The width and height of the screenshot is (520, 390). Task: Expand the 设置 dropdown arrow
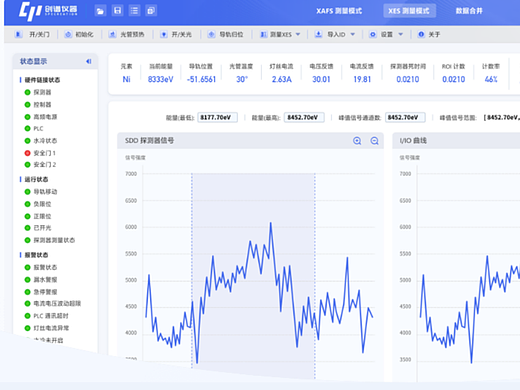click(x=401, y=34)
